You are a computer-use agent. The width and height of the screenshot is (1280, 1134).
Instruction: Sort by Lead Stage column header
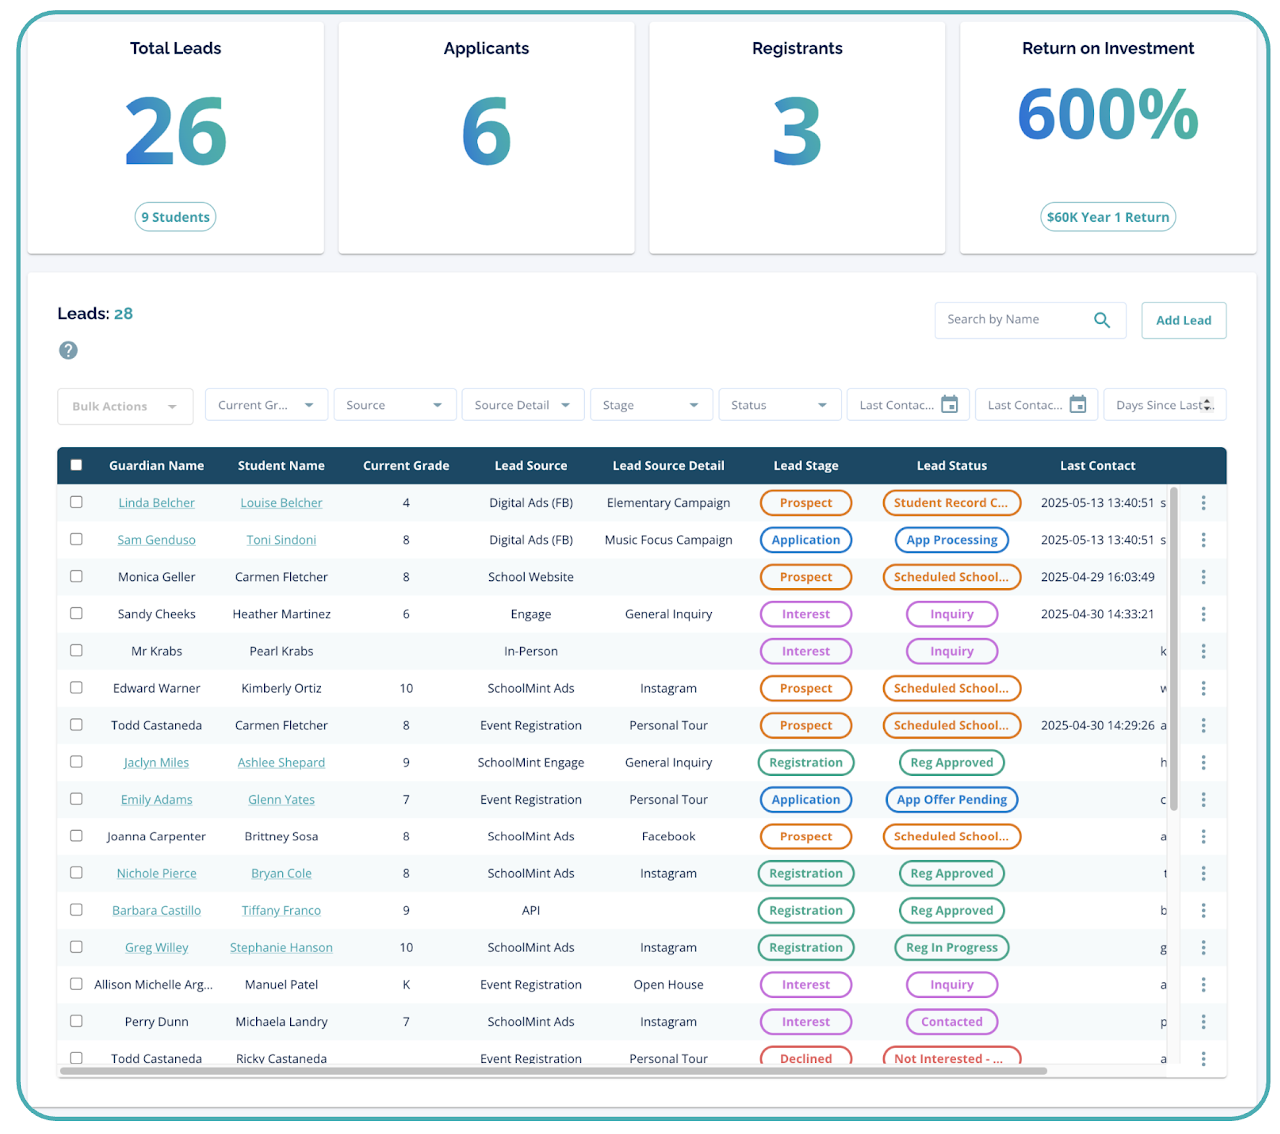click(x=805, y=466)
